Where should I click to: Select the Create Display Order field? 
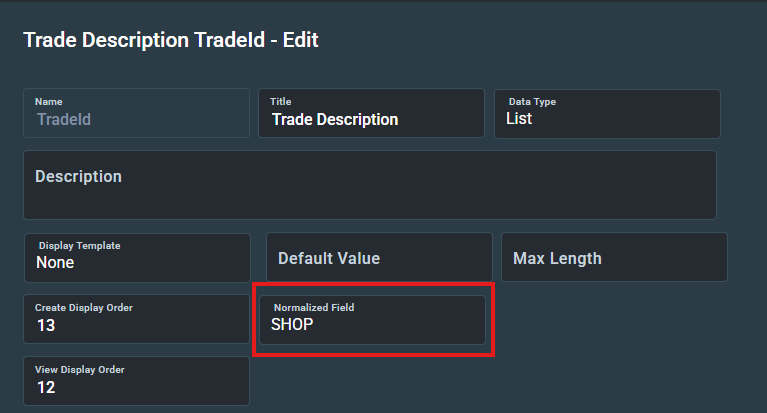(x=136, y=319)
